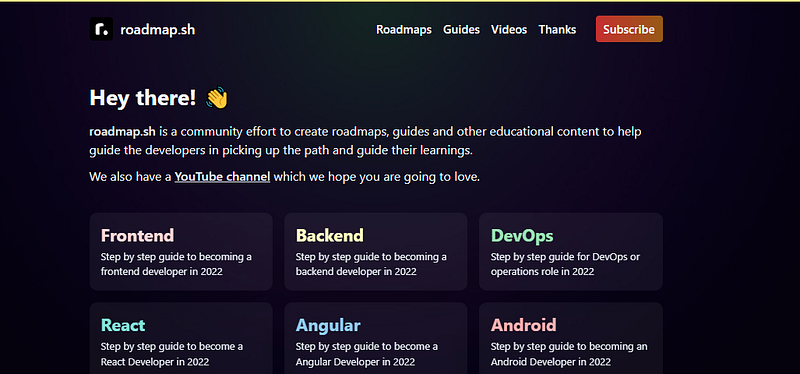Click the roadmap.sh site name text

(158, 30)
